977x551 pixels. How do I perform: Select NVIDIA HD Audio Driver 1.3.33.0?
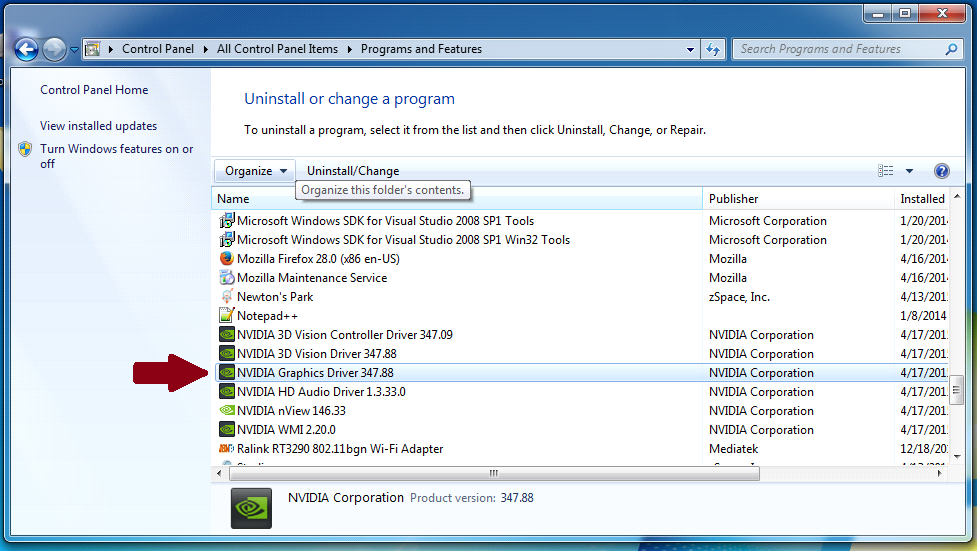click(x=321, y=391)
